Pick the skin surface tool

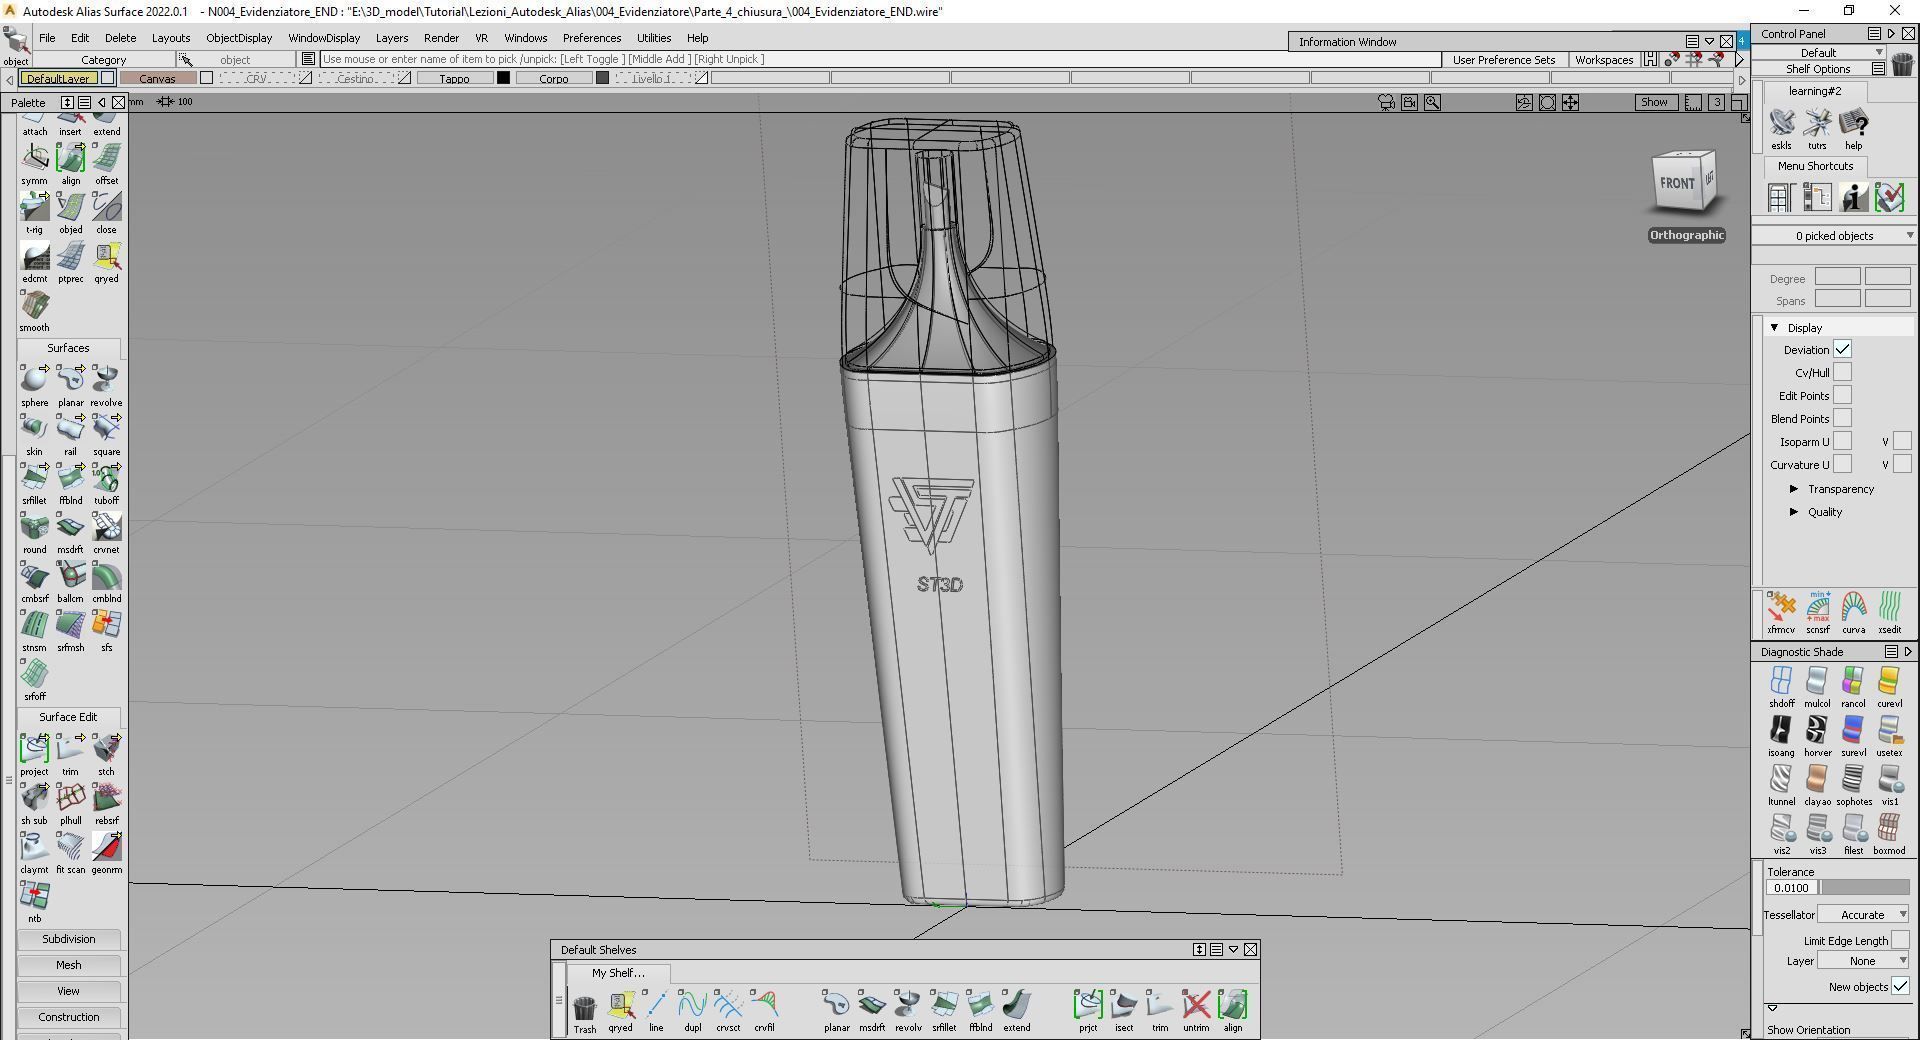(34, 428)
